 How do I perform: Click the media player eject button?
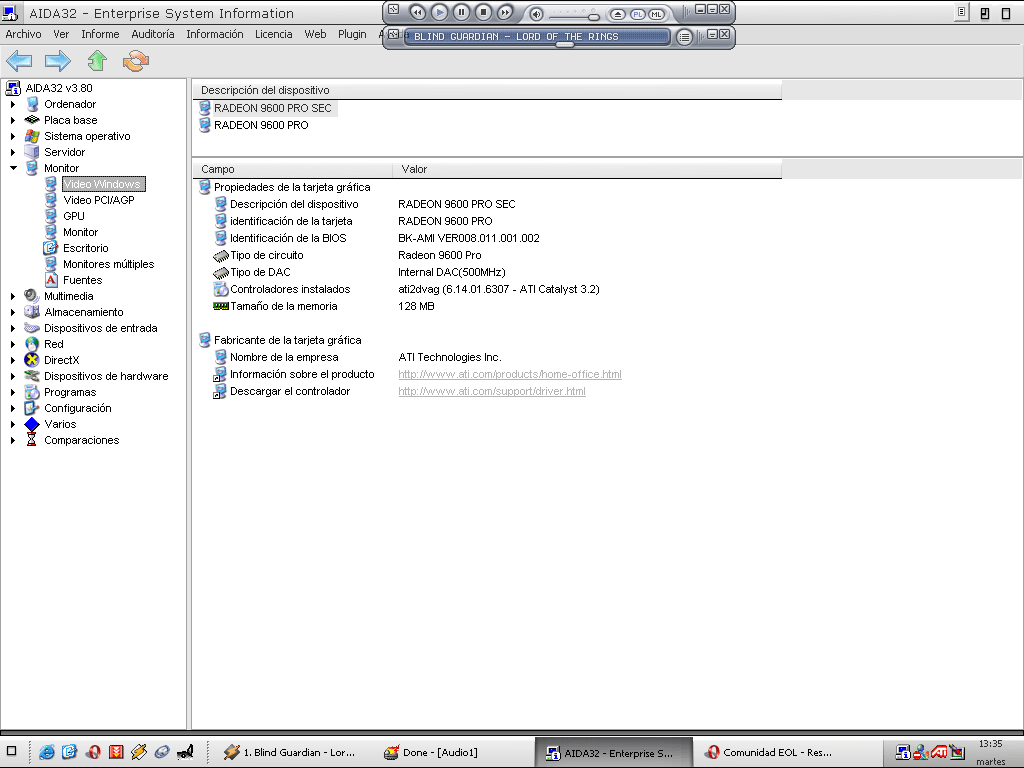(x=618, y=14)
